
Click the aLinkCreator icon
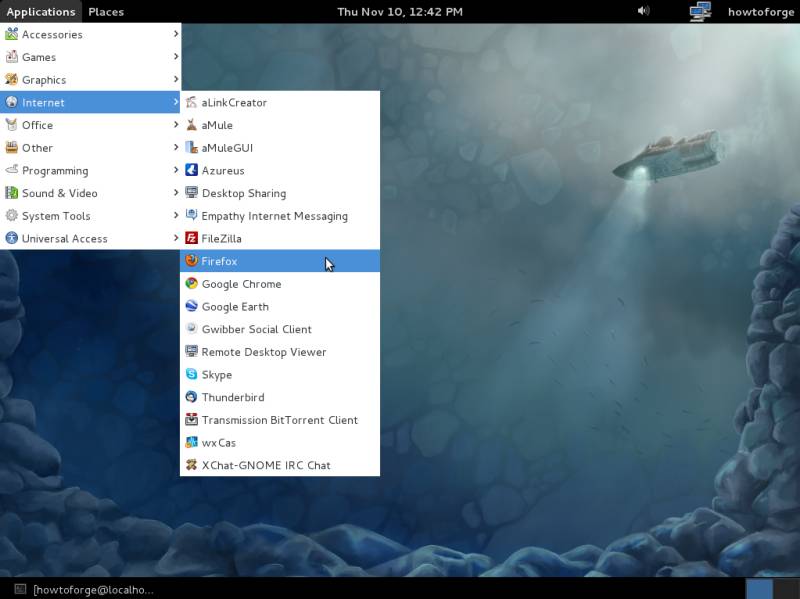pyautogui.click(x=191, y=102)
